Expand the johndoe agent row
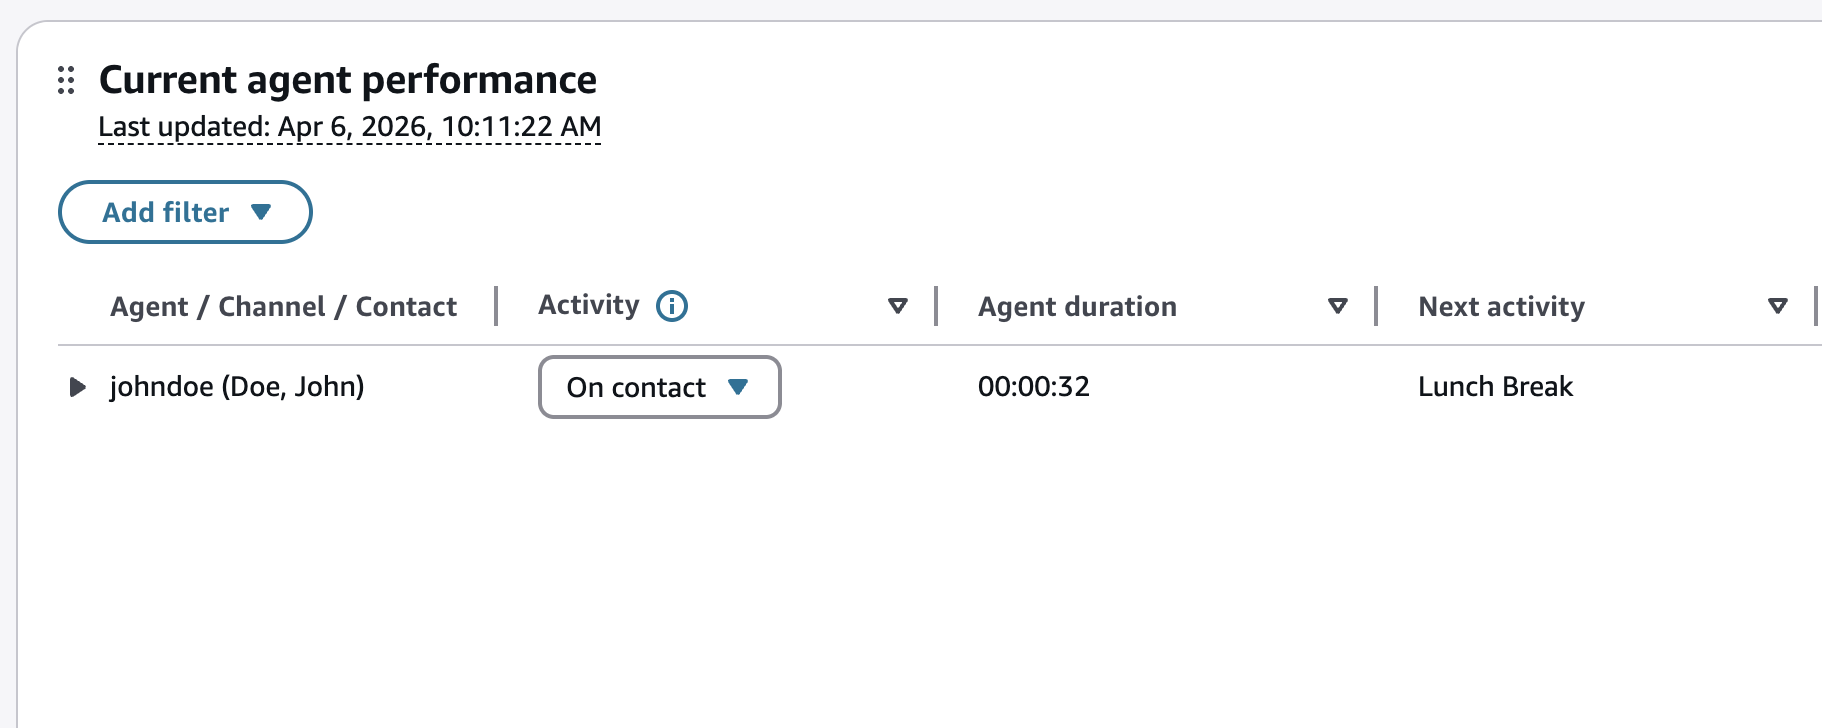The width and height of the screenshot is (1822, 728). 77,387
